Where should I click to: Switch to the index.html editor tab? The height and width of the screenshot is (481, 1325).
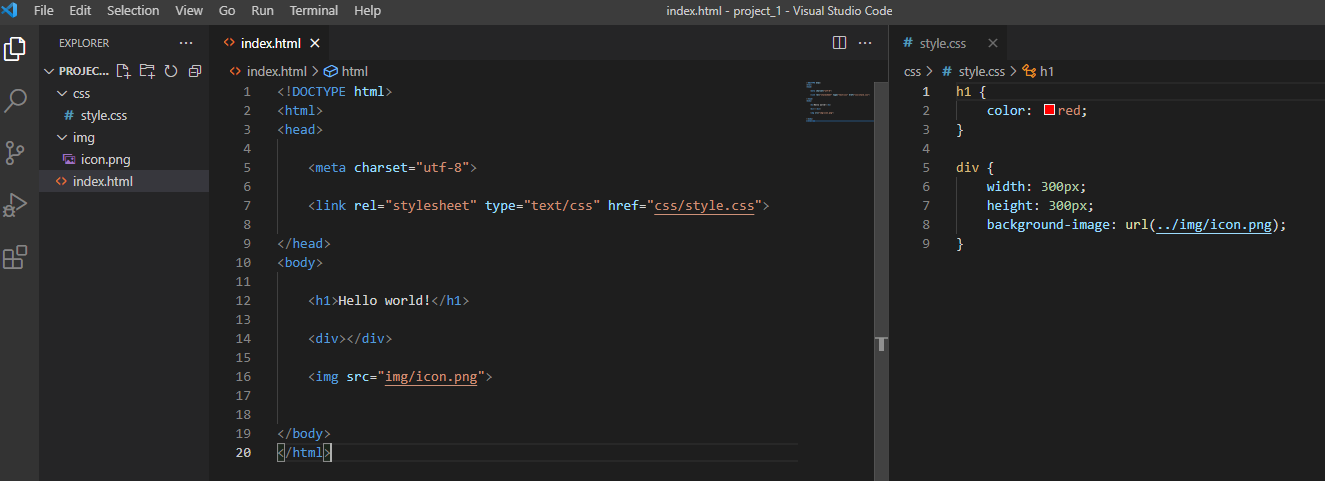pos(270,43)
